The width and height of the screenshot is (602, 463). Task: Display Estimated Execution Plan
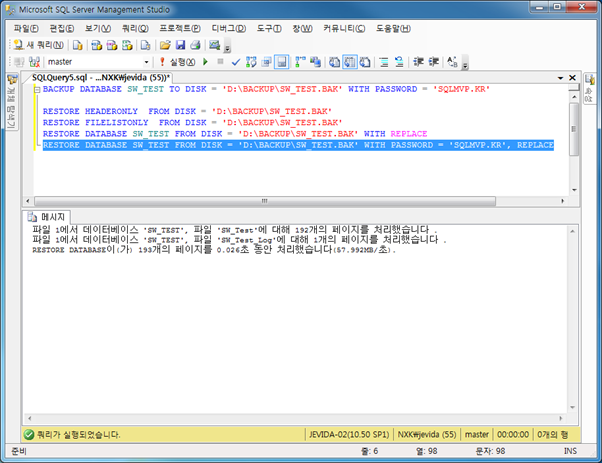[x=251, y=62]
